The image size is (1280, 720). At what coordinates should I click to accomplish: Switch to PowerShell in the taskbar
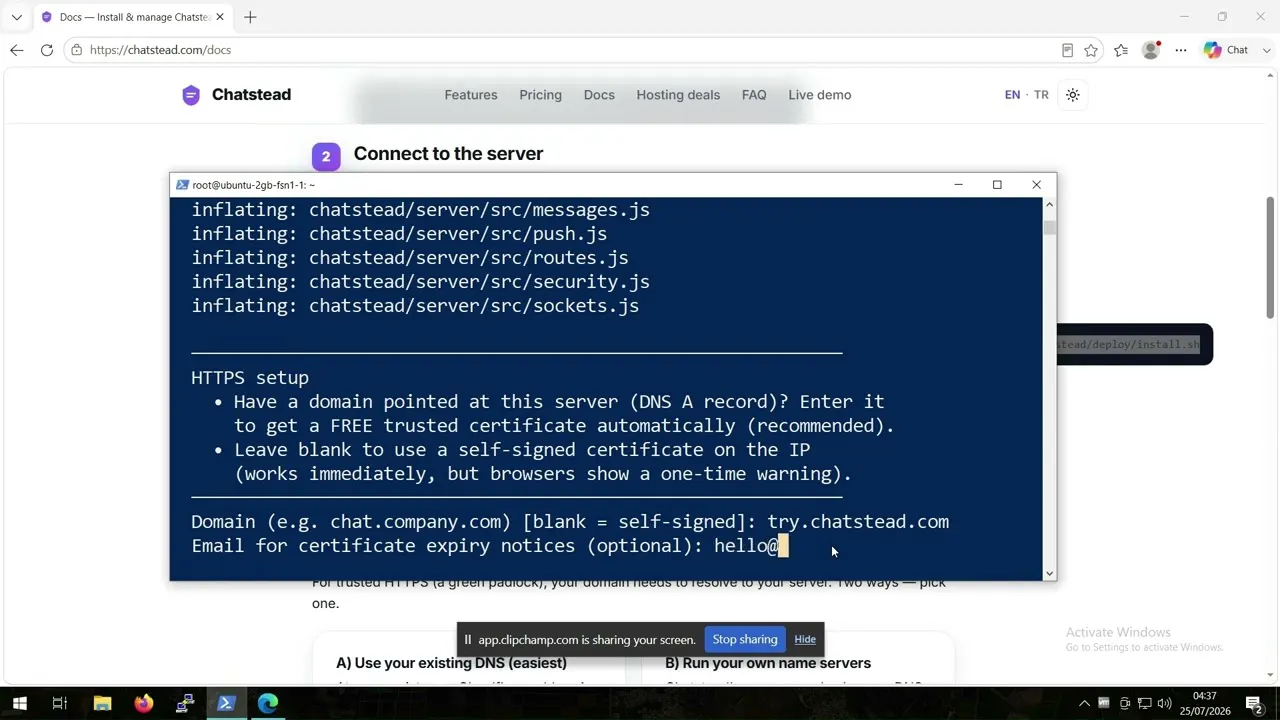point(226,703)
